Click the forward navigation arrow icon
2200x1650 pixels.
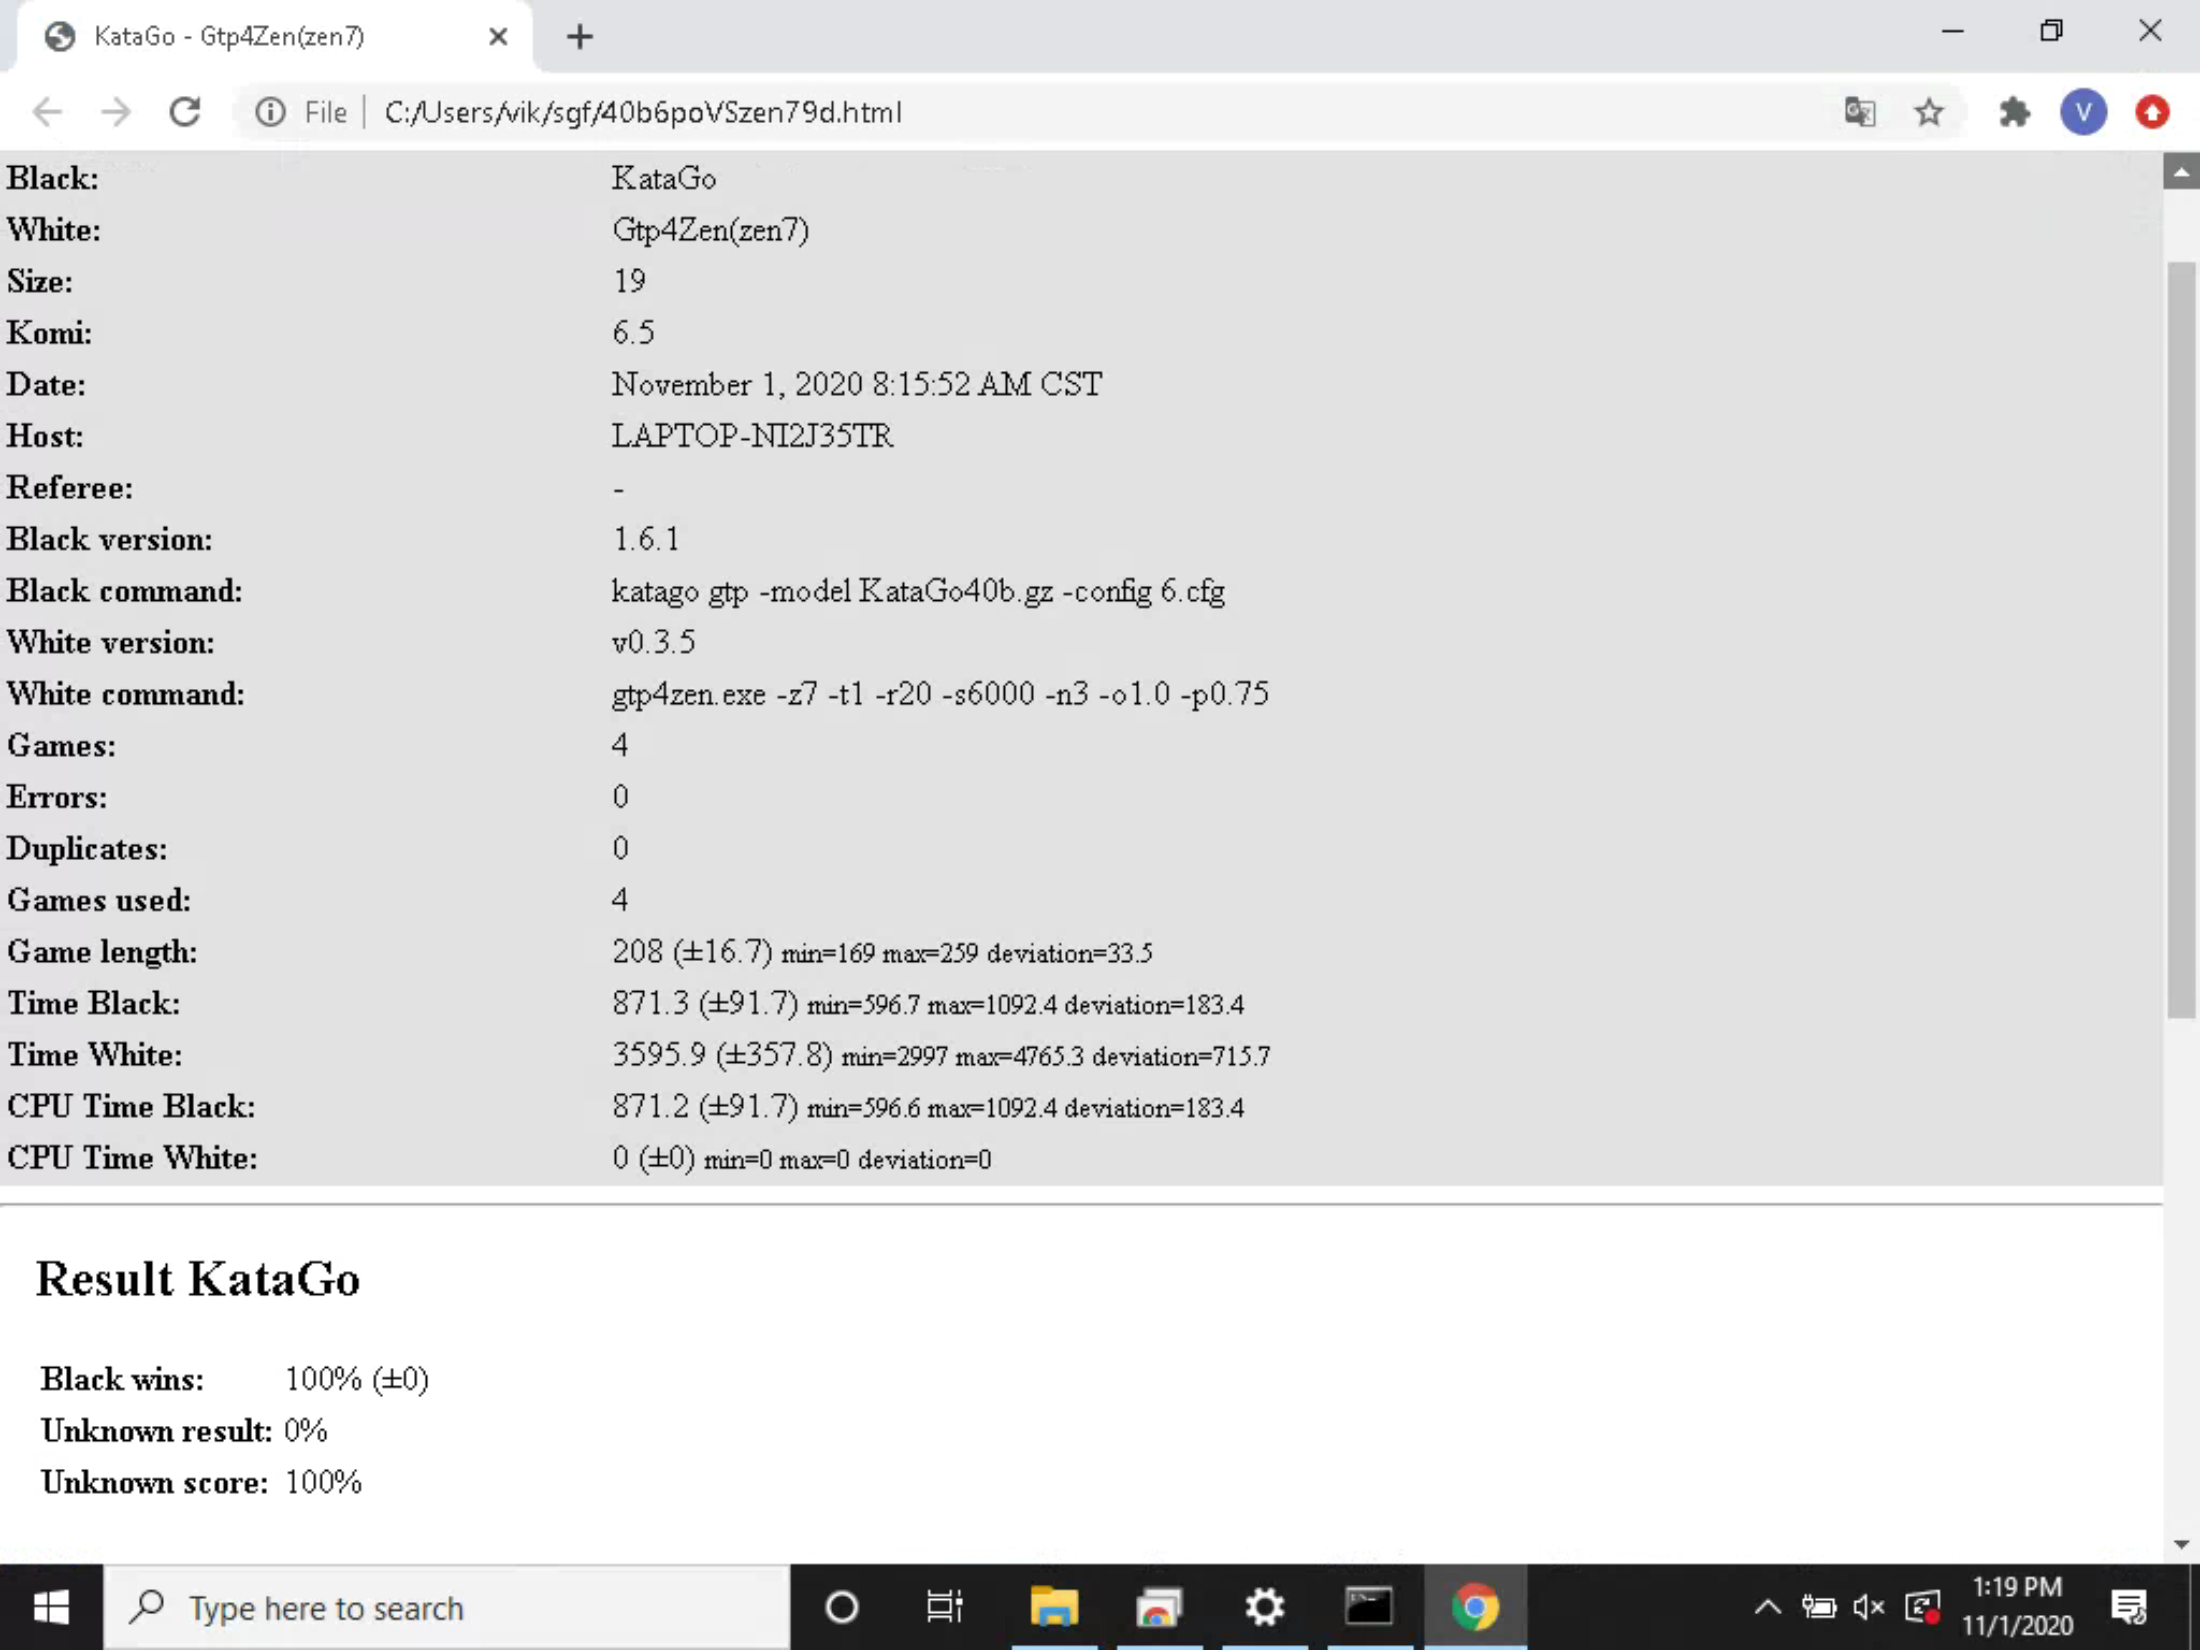113,111
